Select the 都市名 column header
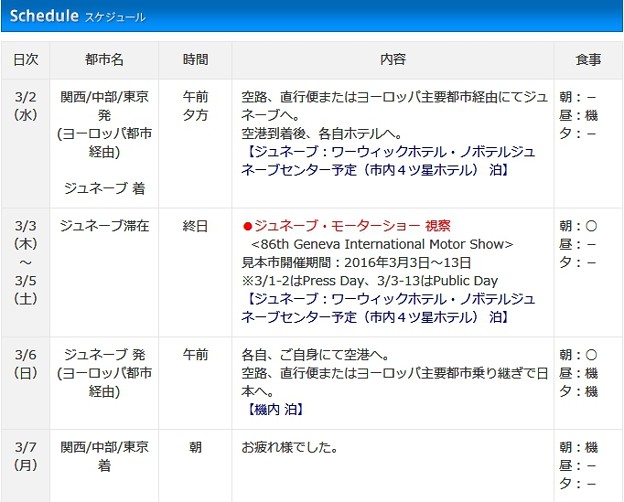 [104, 60]
